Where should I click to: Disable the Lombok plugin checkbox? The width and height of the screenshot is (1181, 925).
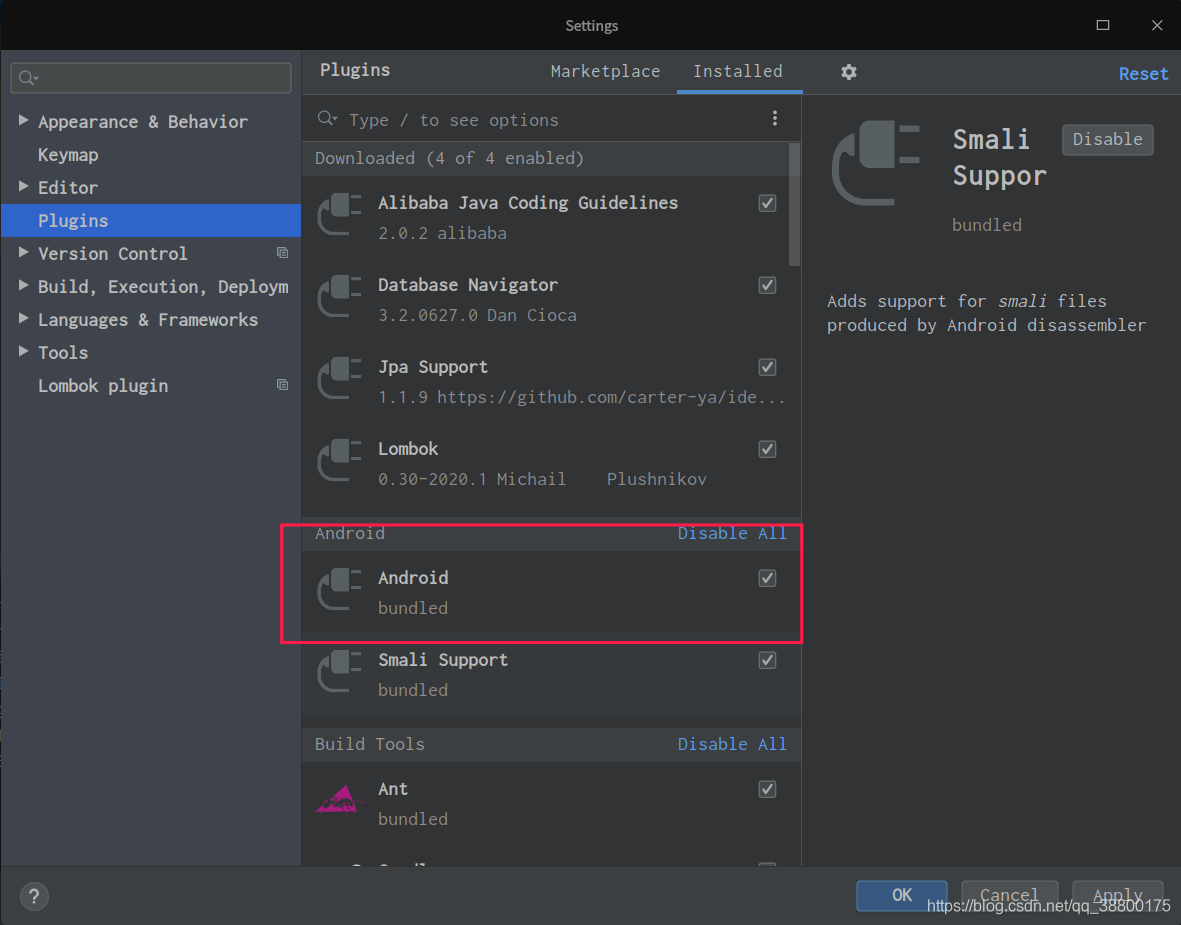[x=767, y=449]
